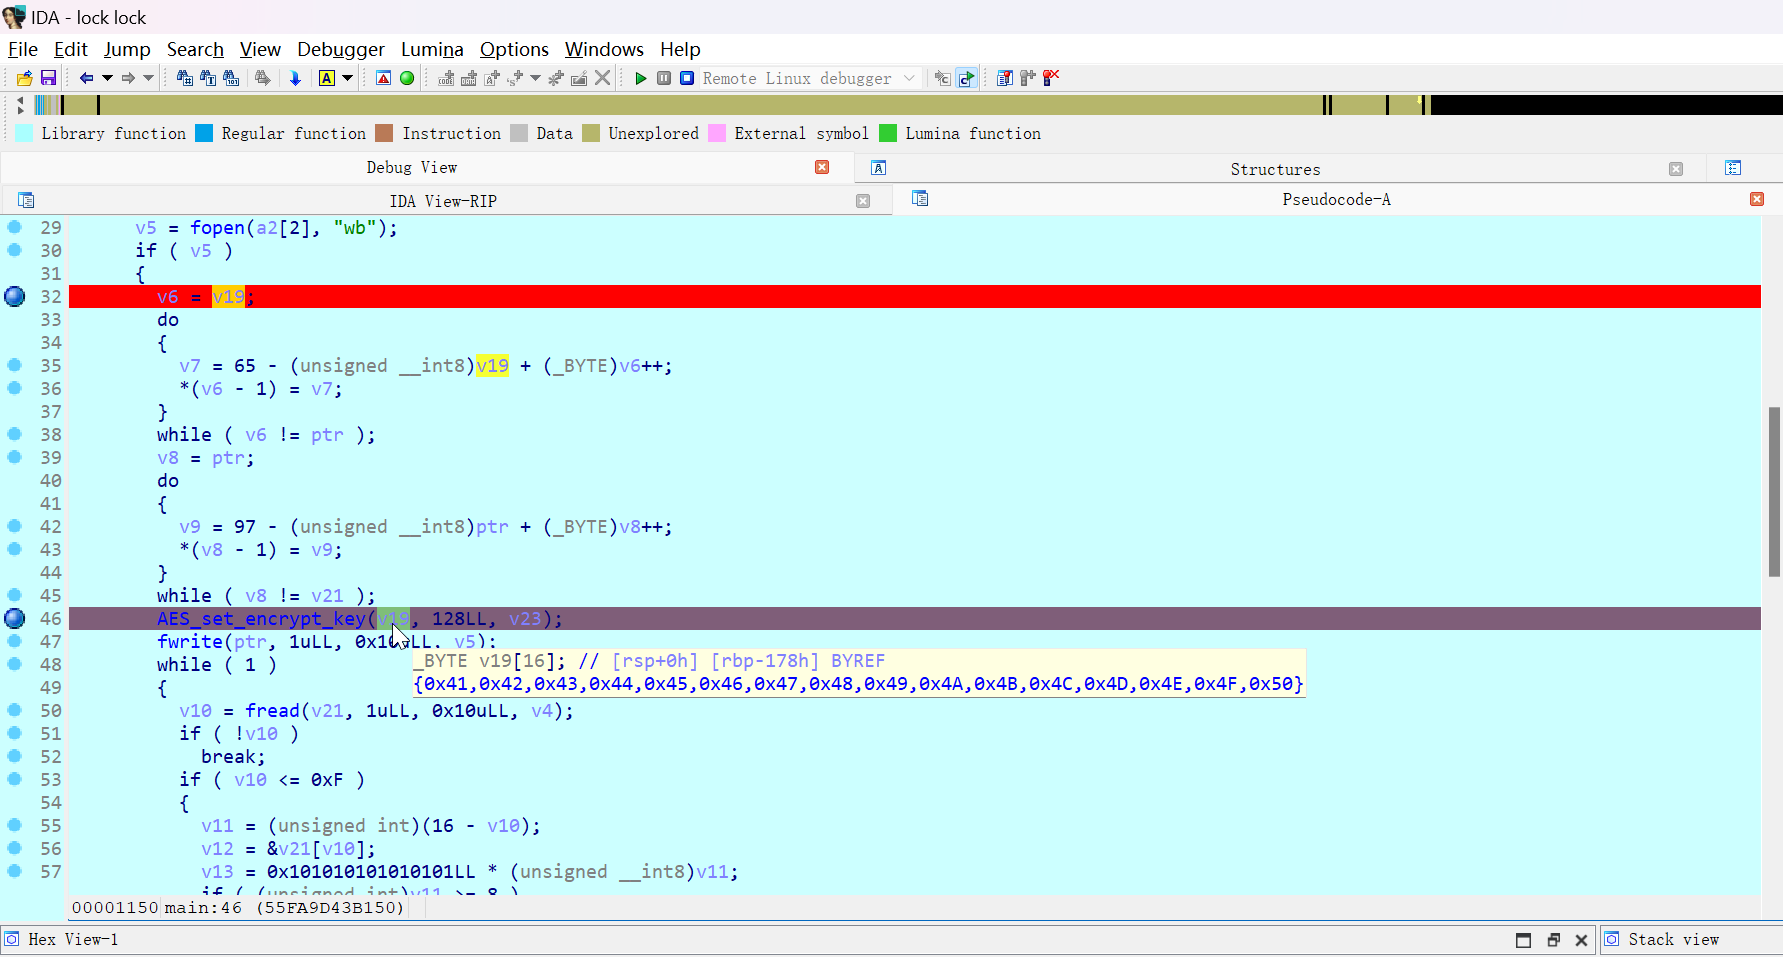
Task: Pause the debugged process
Action: pyautogui.click(x=664, y=78)
